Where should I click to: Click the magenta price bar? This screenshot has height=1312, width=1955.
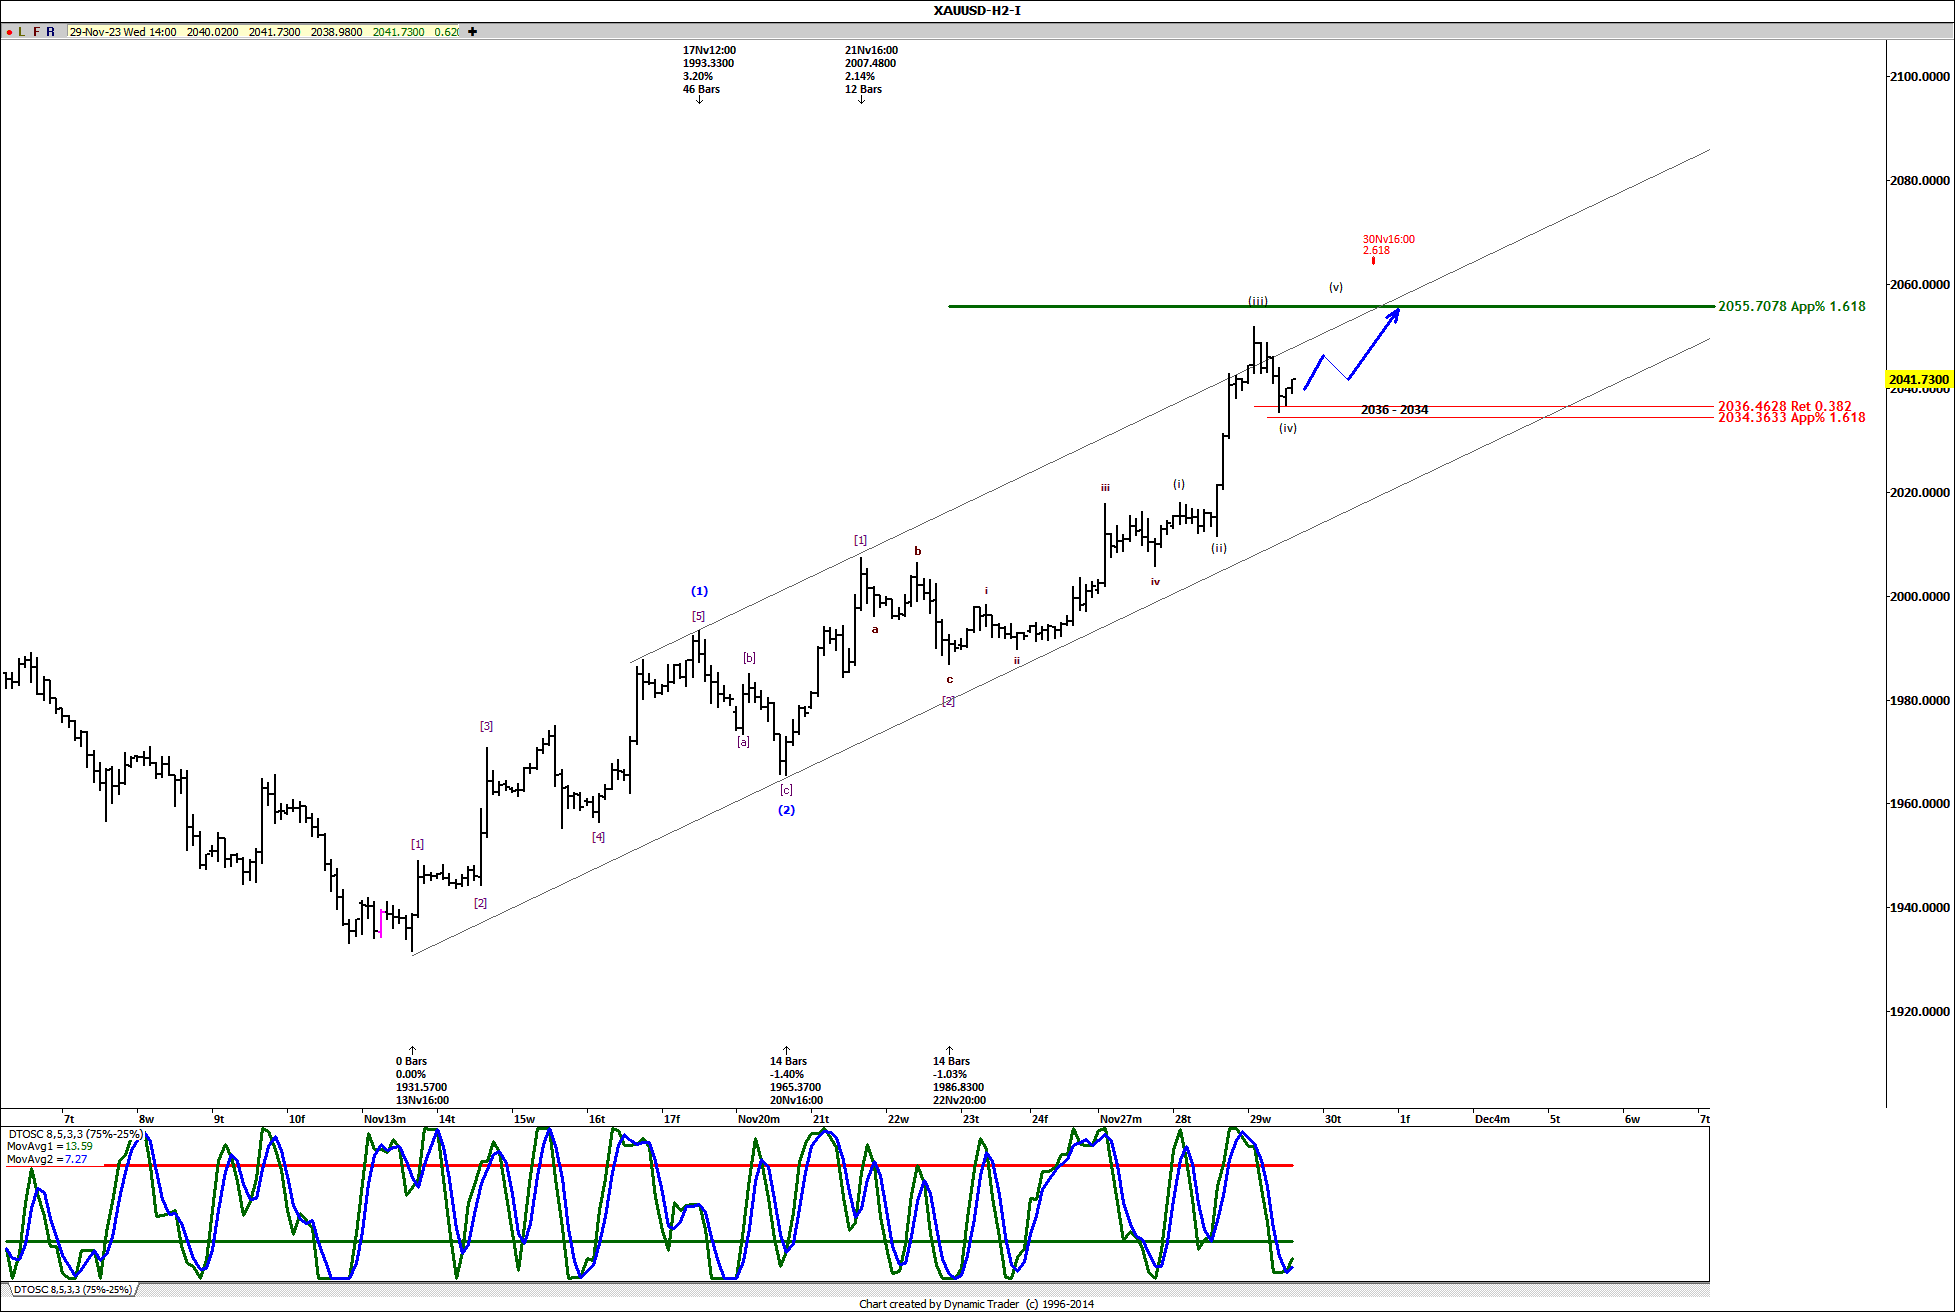pos(381,923)
